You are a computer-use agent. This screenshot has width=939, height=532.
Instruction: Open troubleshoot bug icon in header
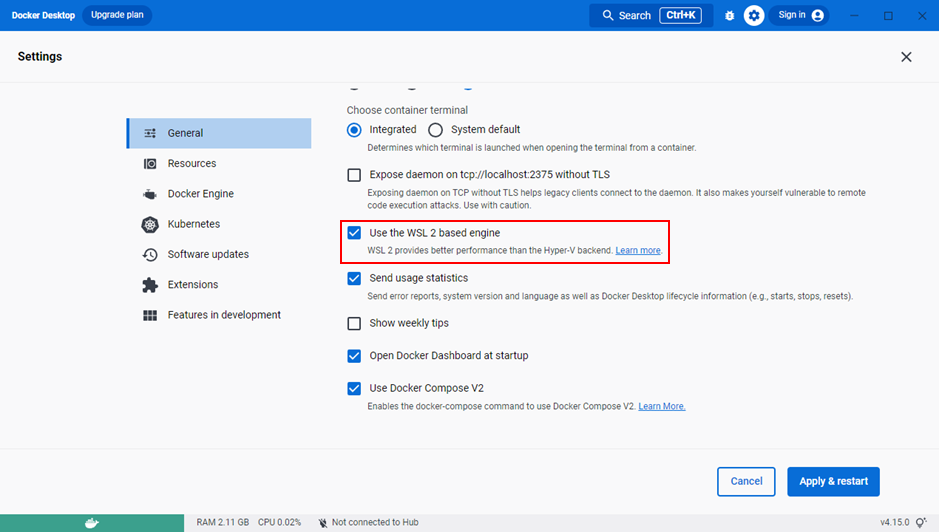pyautogui.click(x=729, y=16)
